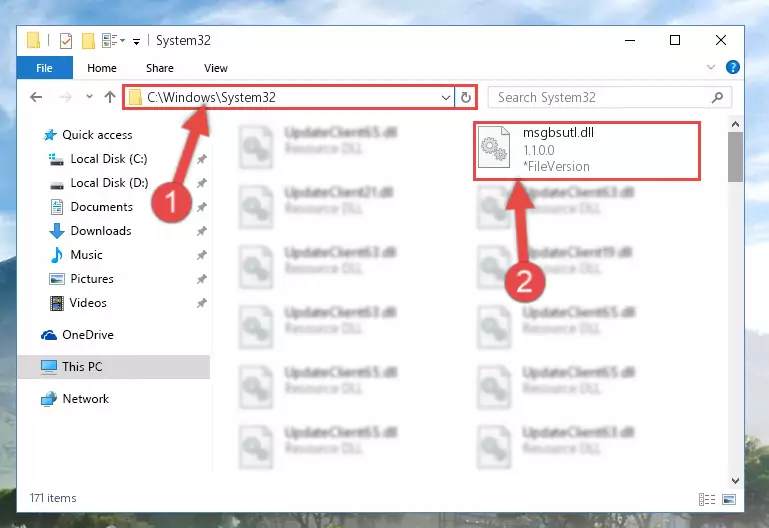This screenshot has width=769, height=528.
Task: Click the vertical scrollbar thumb
Action: [735, 157]
